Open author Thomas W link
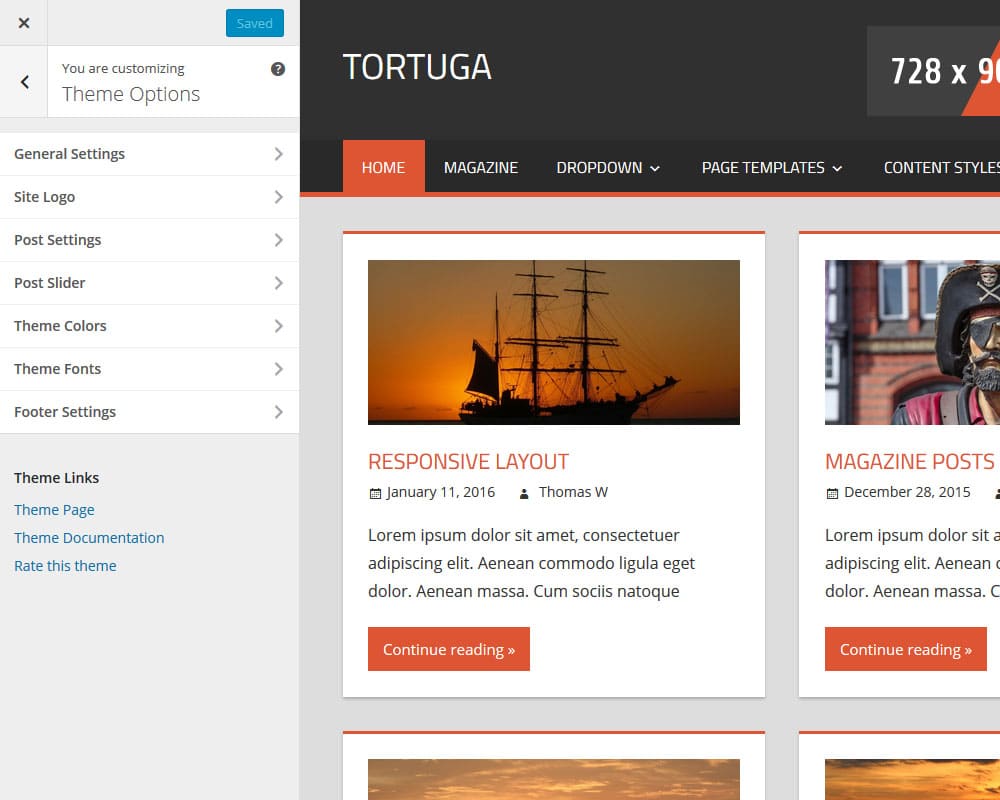1000x800 pixels. (573, 492)
